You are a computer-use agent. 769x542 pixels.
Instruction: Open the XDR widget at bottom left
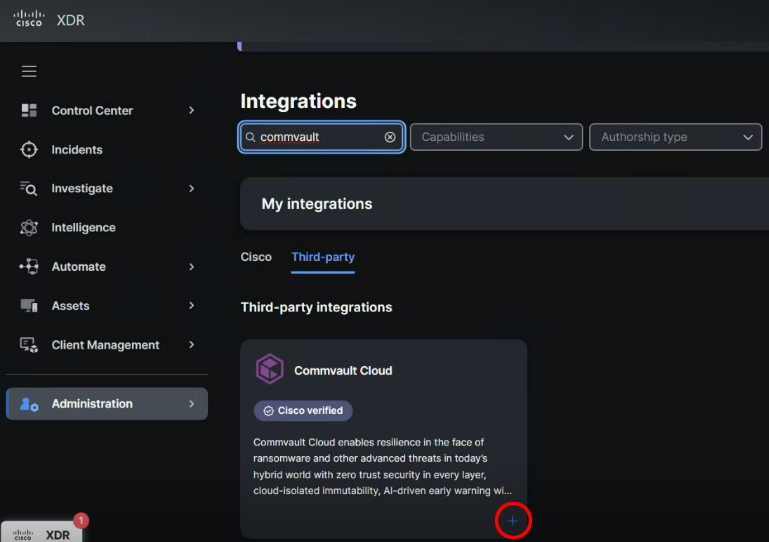[41, 533]
